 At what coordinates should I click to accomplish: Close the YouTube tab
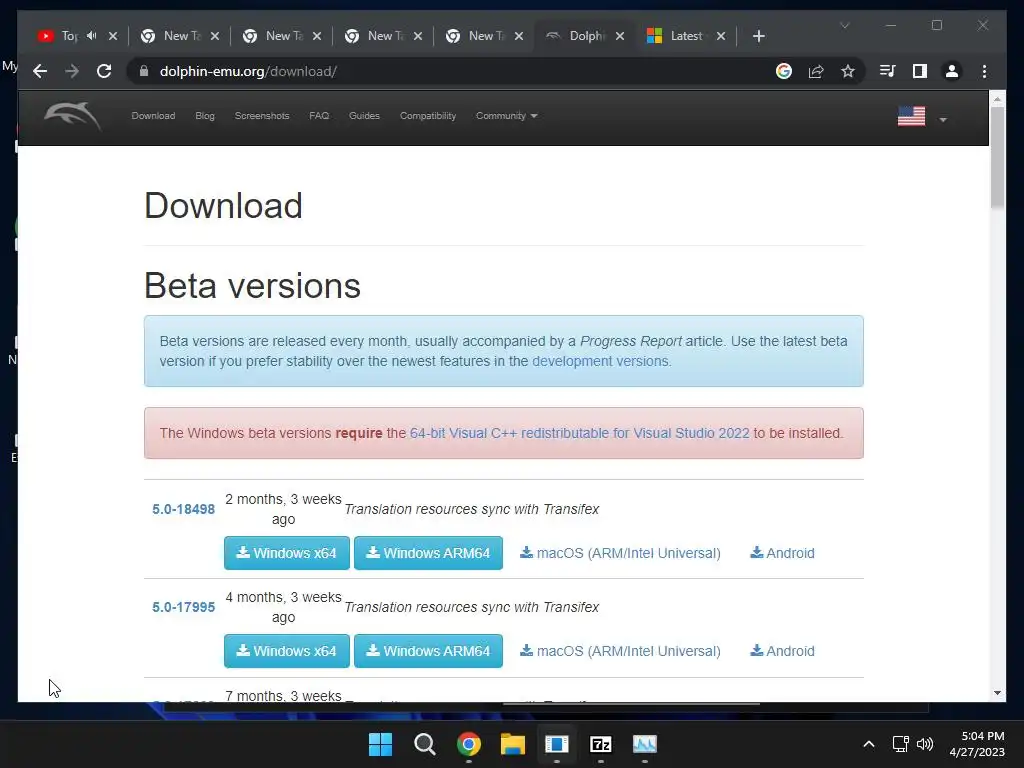113,36
